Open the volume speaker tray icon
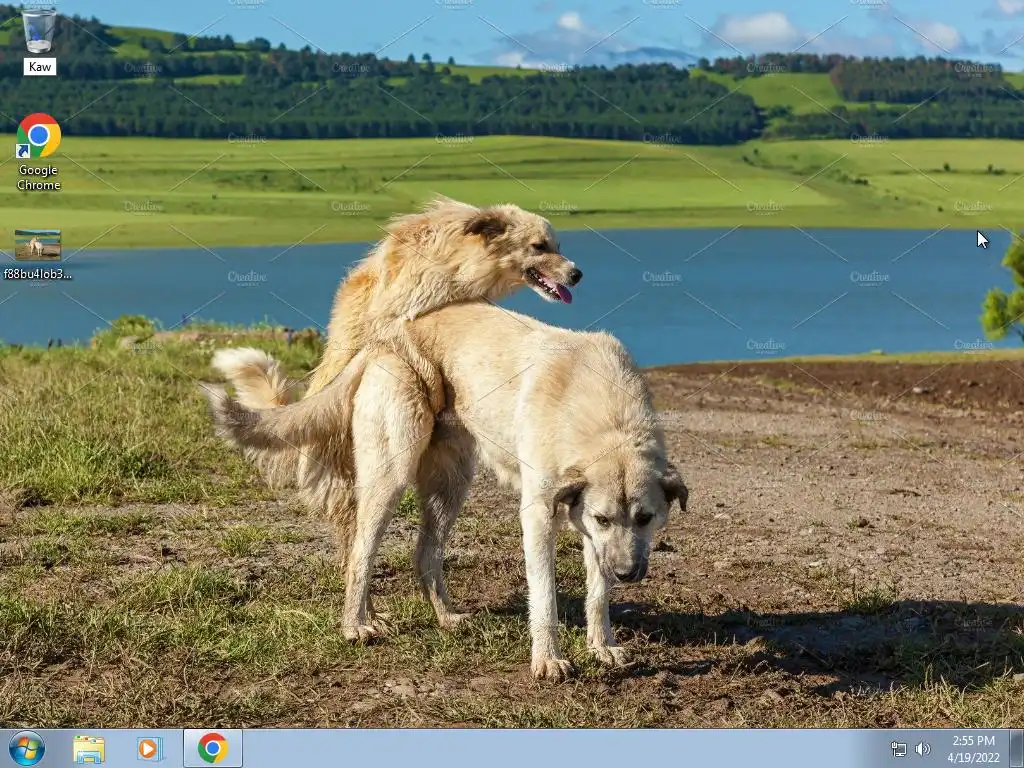This screenshot has width=1024, height=768. tap(923, 749)
